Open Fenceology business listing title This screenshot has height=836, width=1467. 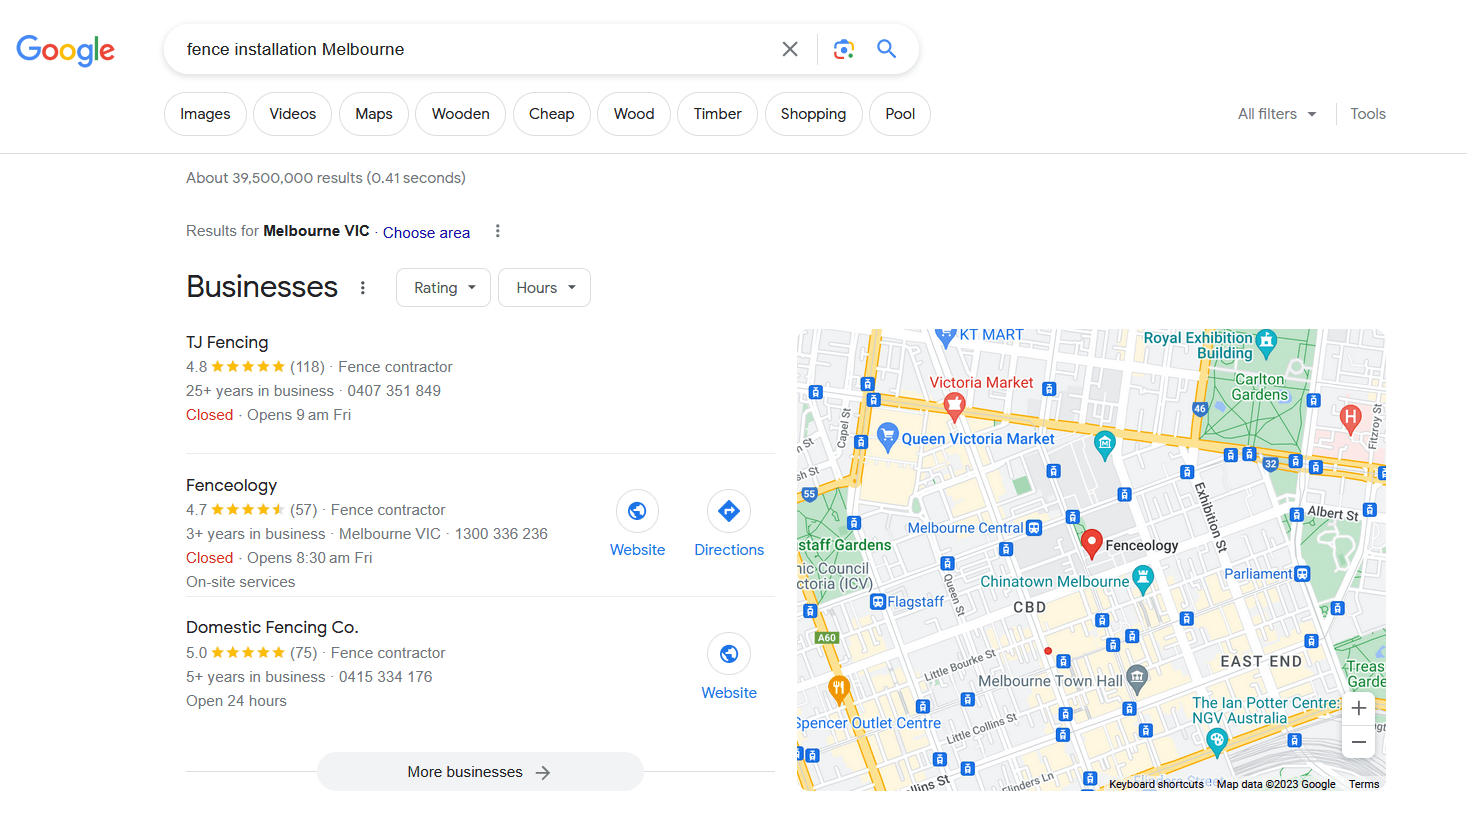point(231,485)
